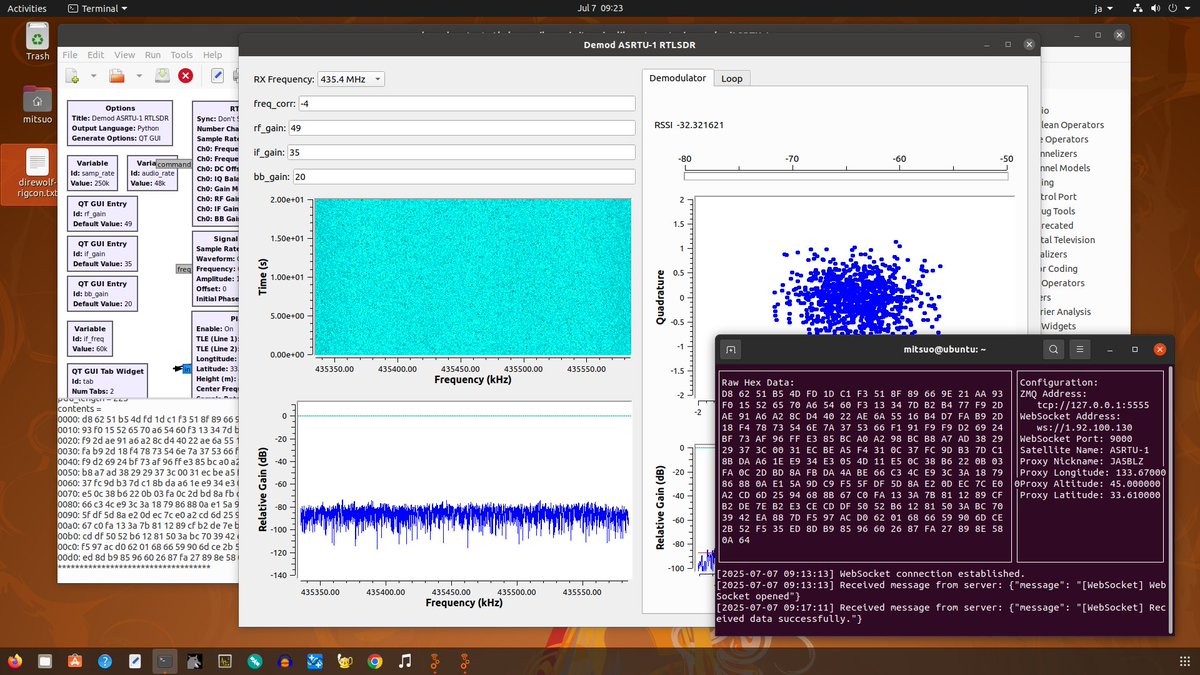This screenshot has height=675, width=1200.
Task: Switch to the Loop tab
Action: point(732,78)
